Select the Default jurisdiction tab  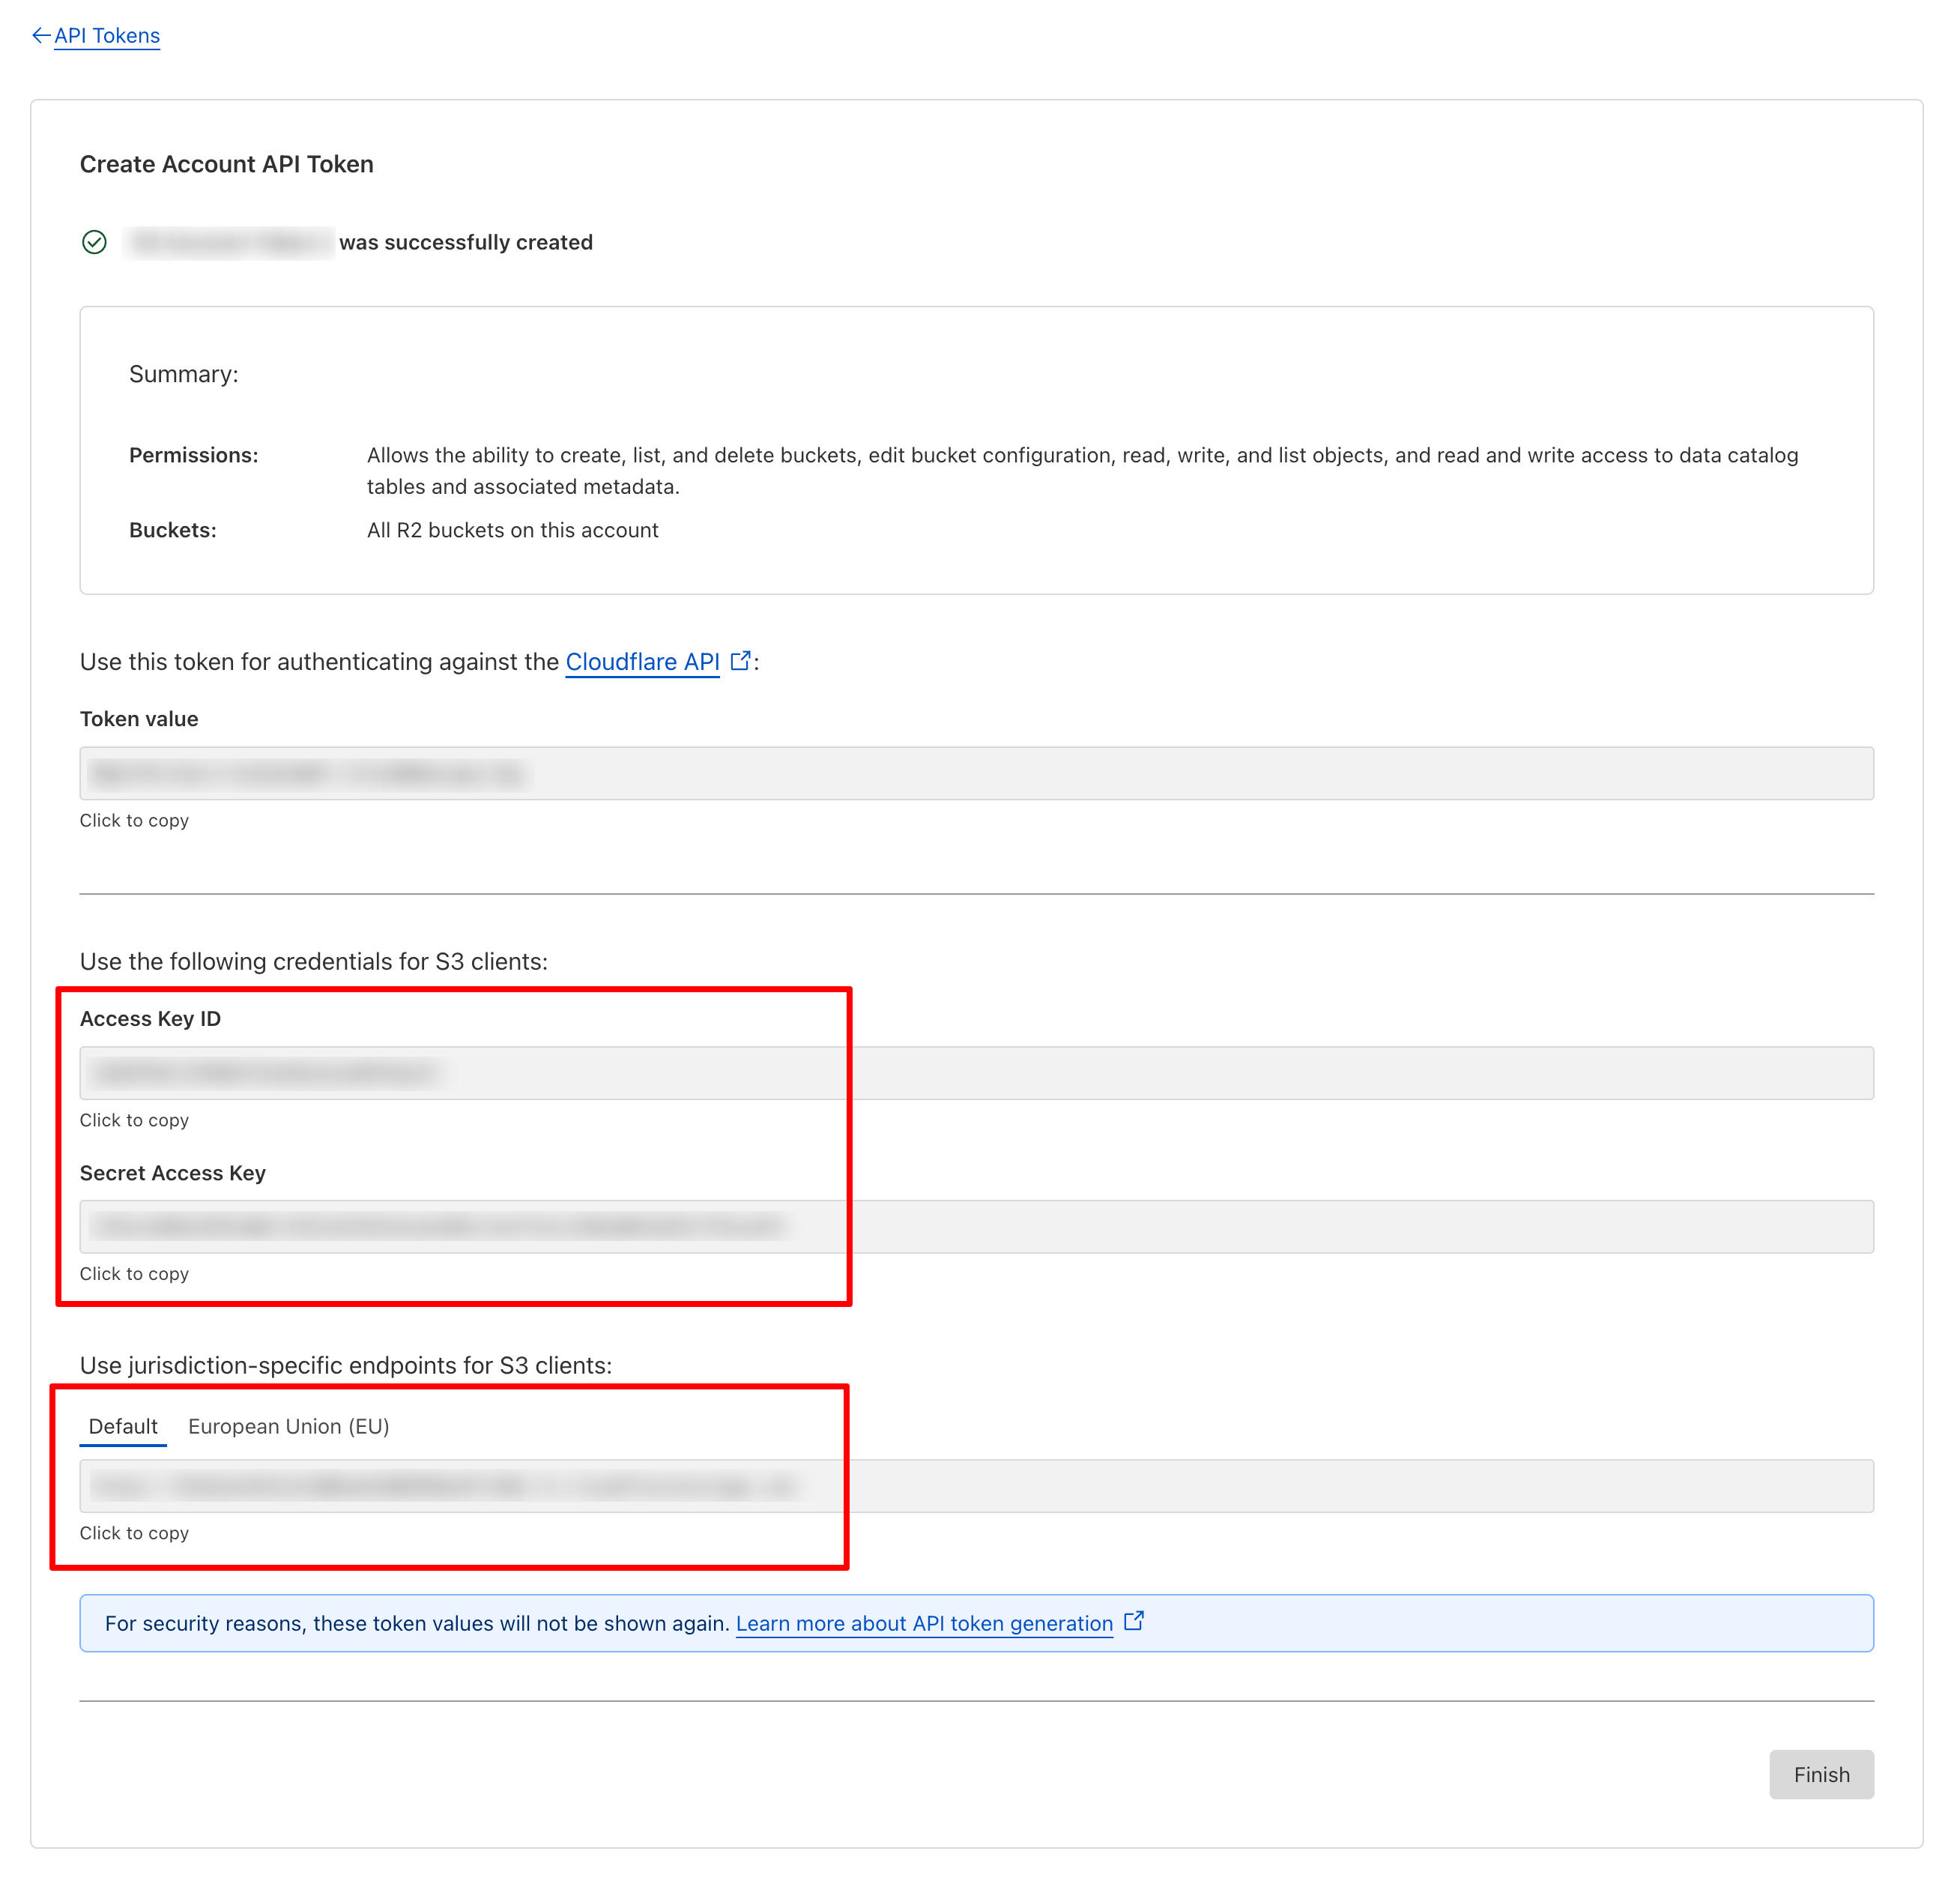pyautogui.click(x=123, y=1427)
